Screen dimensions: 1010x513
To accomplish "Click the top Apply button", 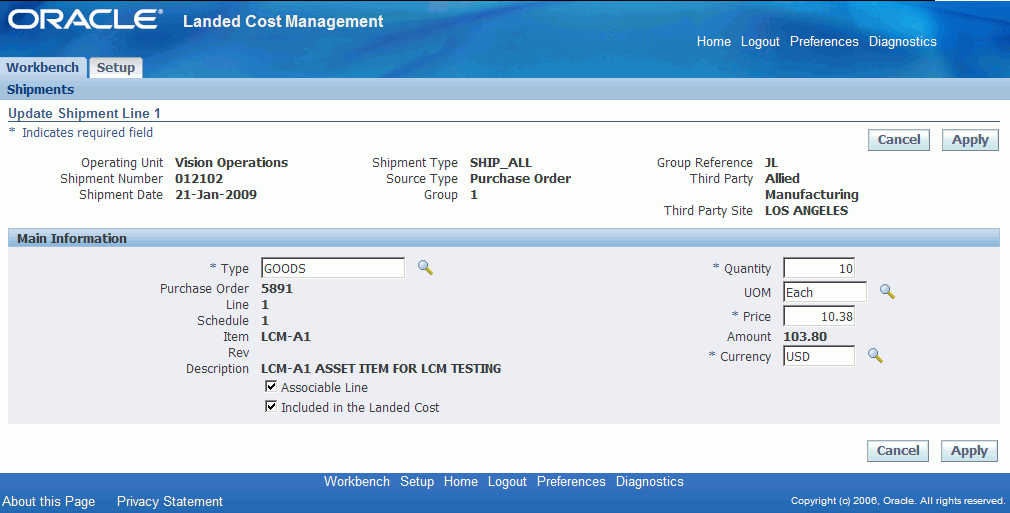I will point(970,140).
